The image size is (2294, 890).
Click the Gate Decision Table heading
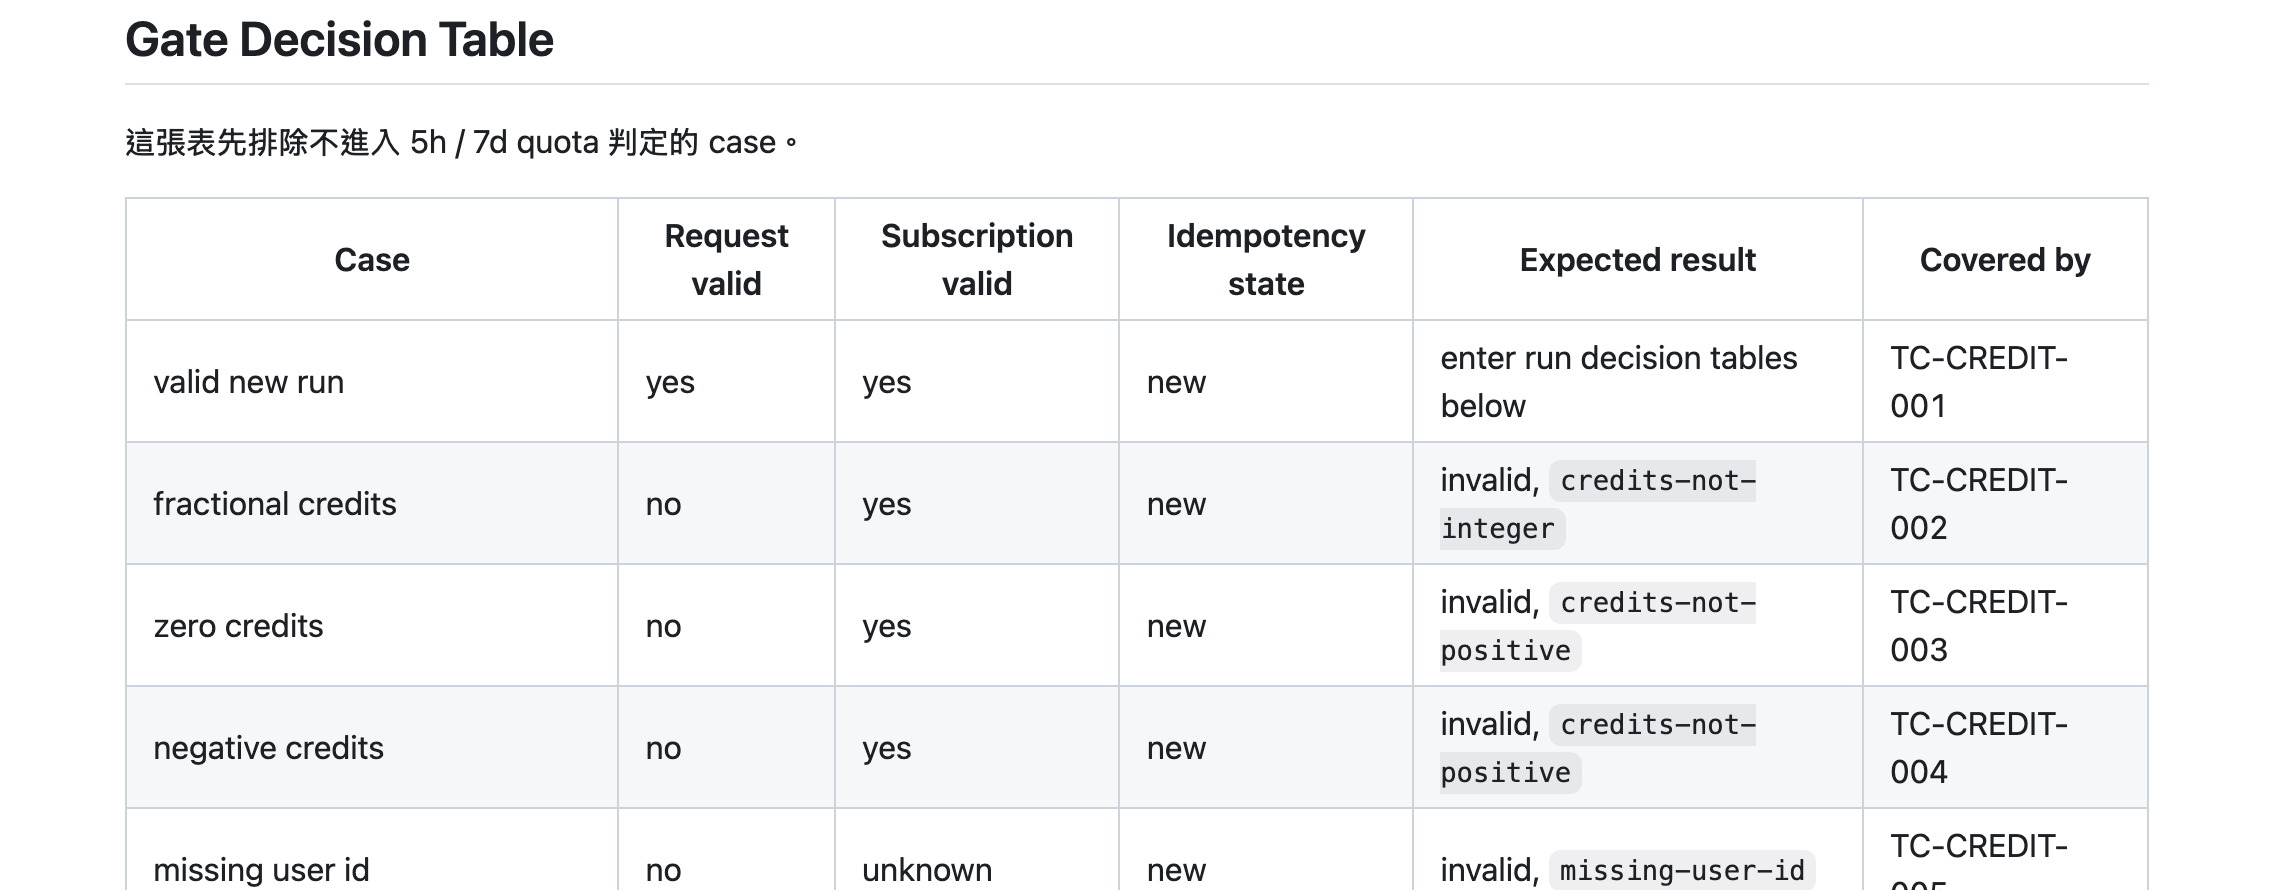tap(339, 40)
